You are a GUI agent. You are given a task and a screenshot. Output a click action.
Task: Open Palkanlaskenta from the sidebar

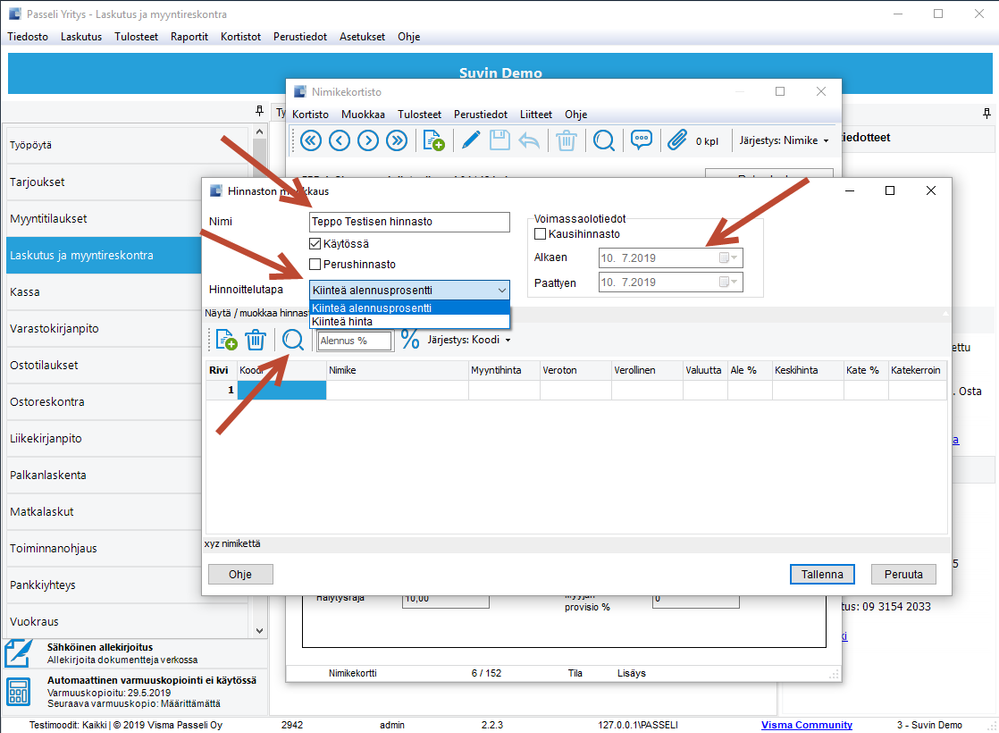coord(104,475)
